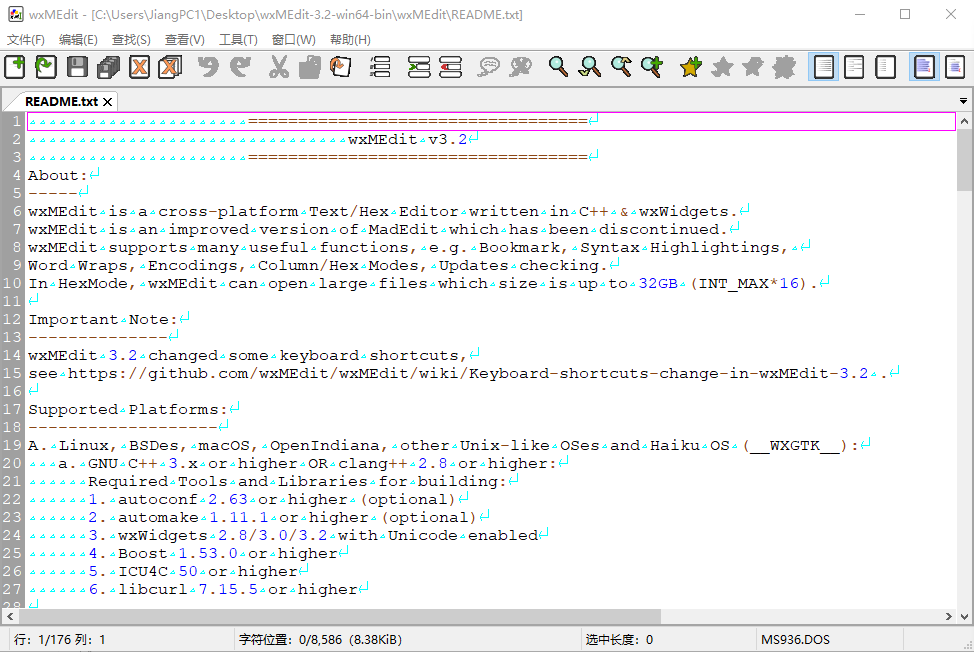Click the Undo arrow icon
Screen dimensions: 974x652
click(209, 66)
